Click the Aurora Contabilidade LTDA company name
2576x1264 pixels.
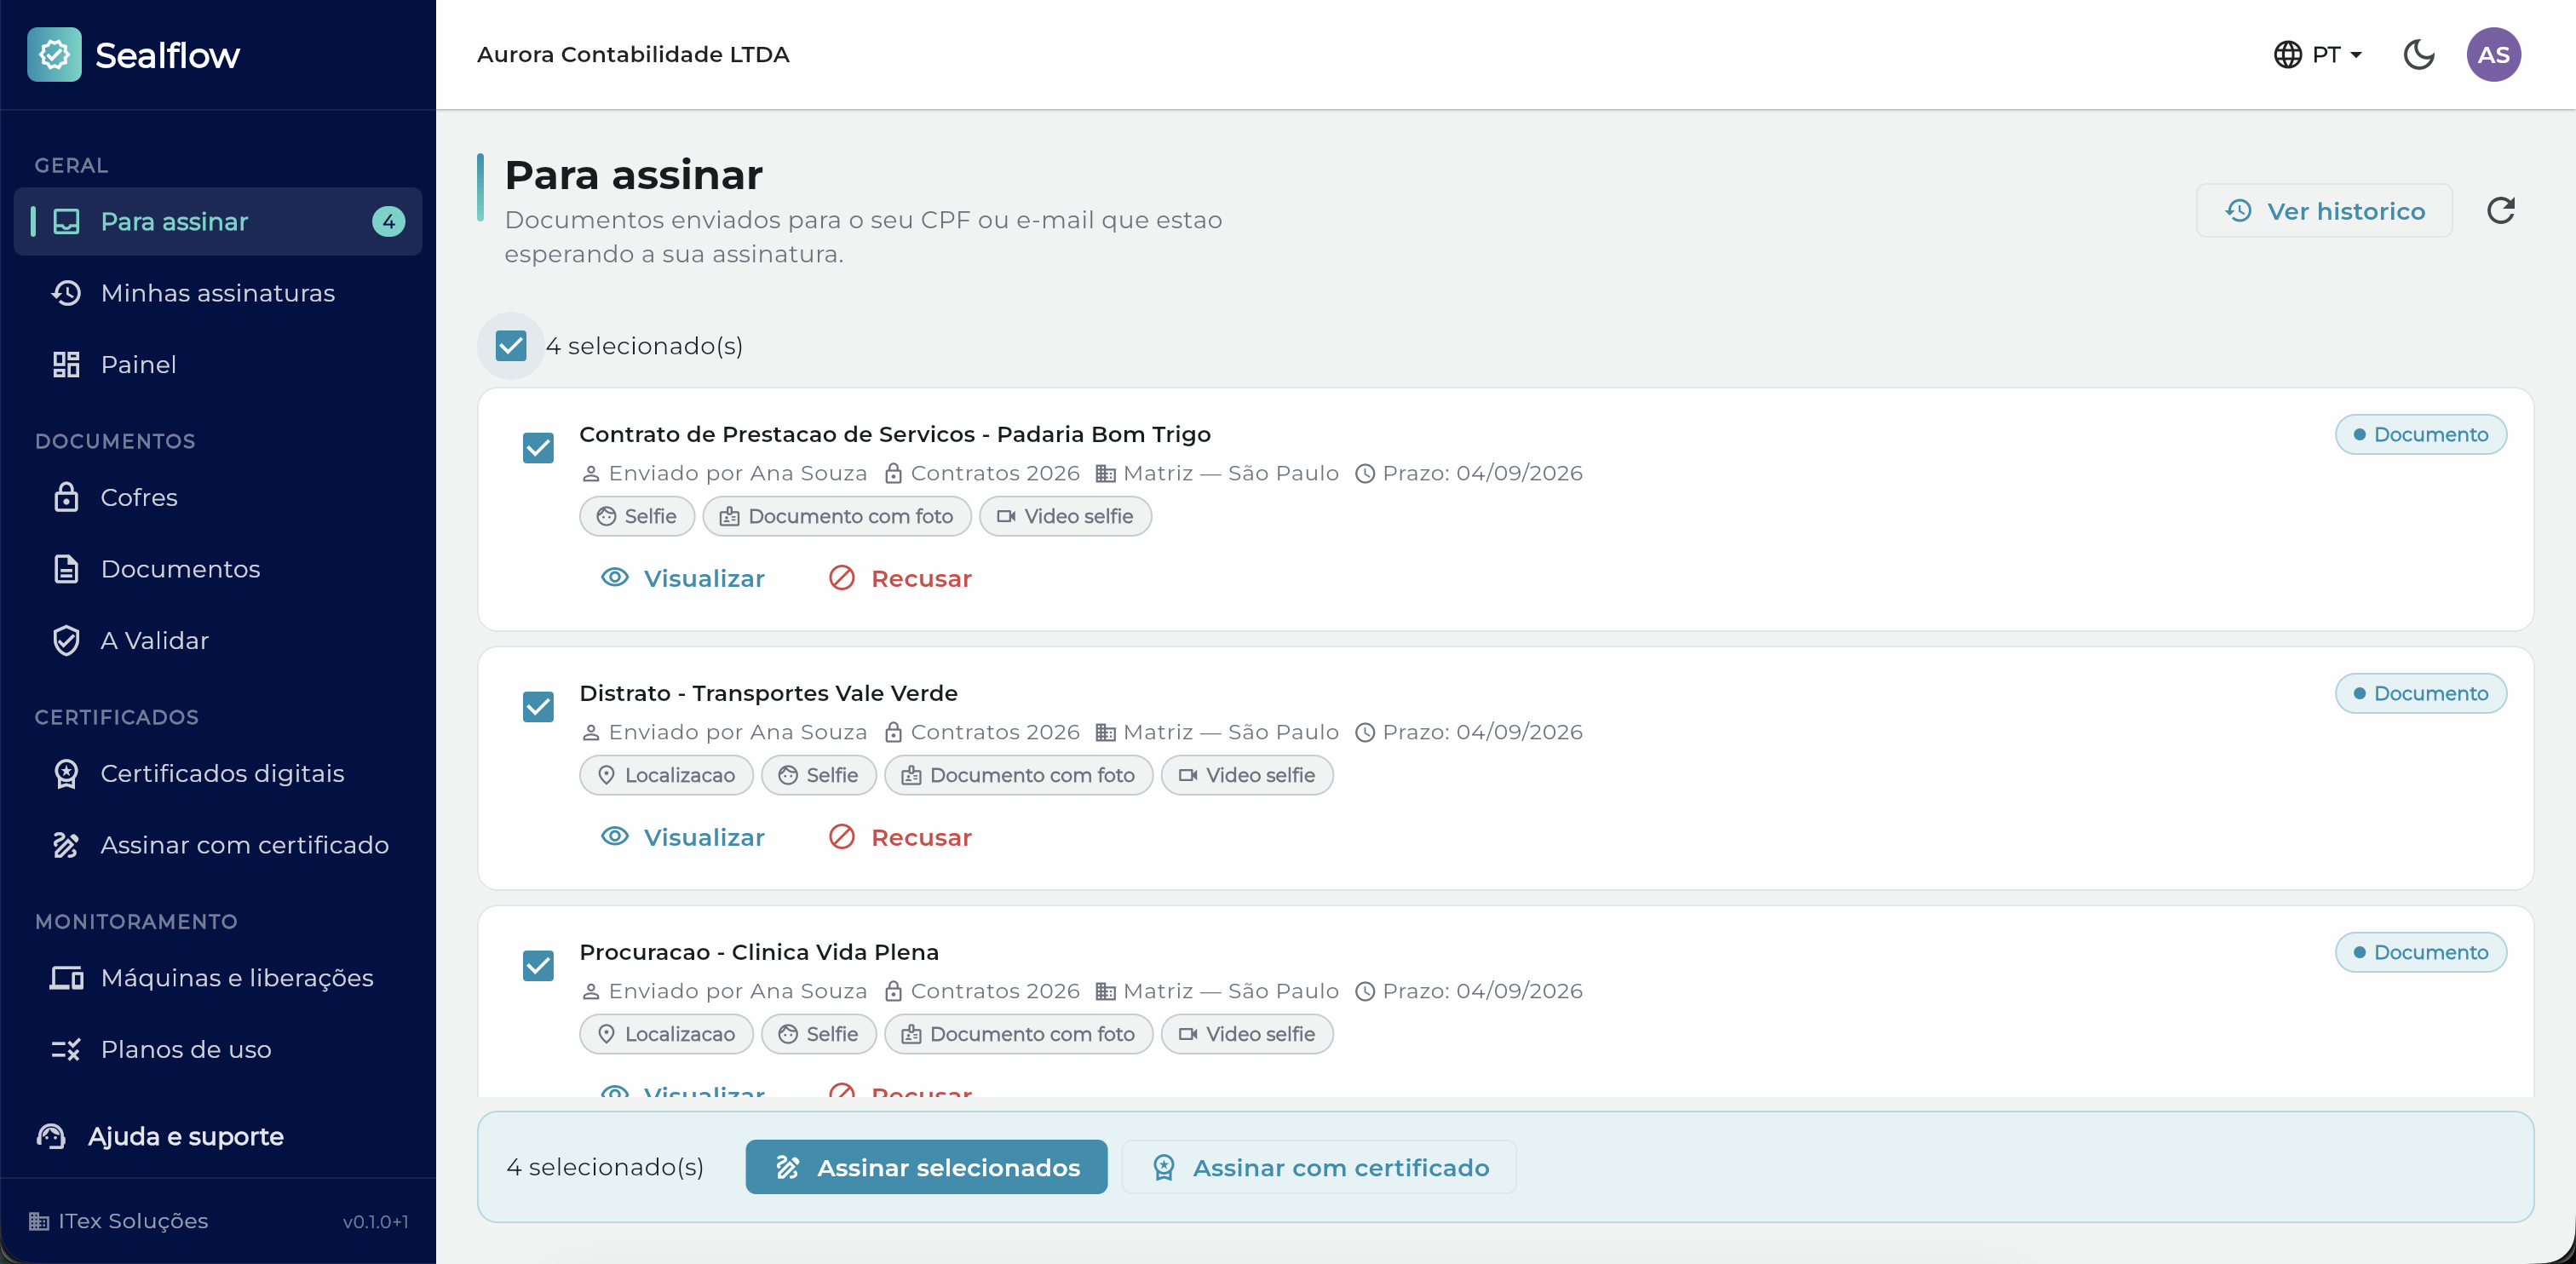click(x=633, y=54)
